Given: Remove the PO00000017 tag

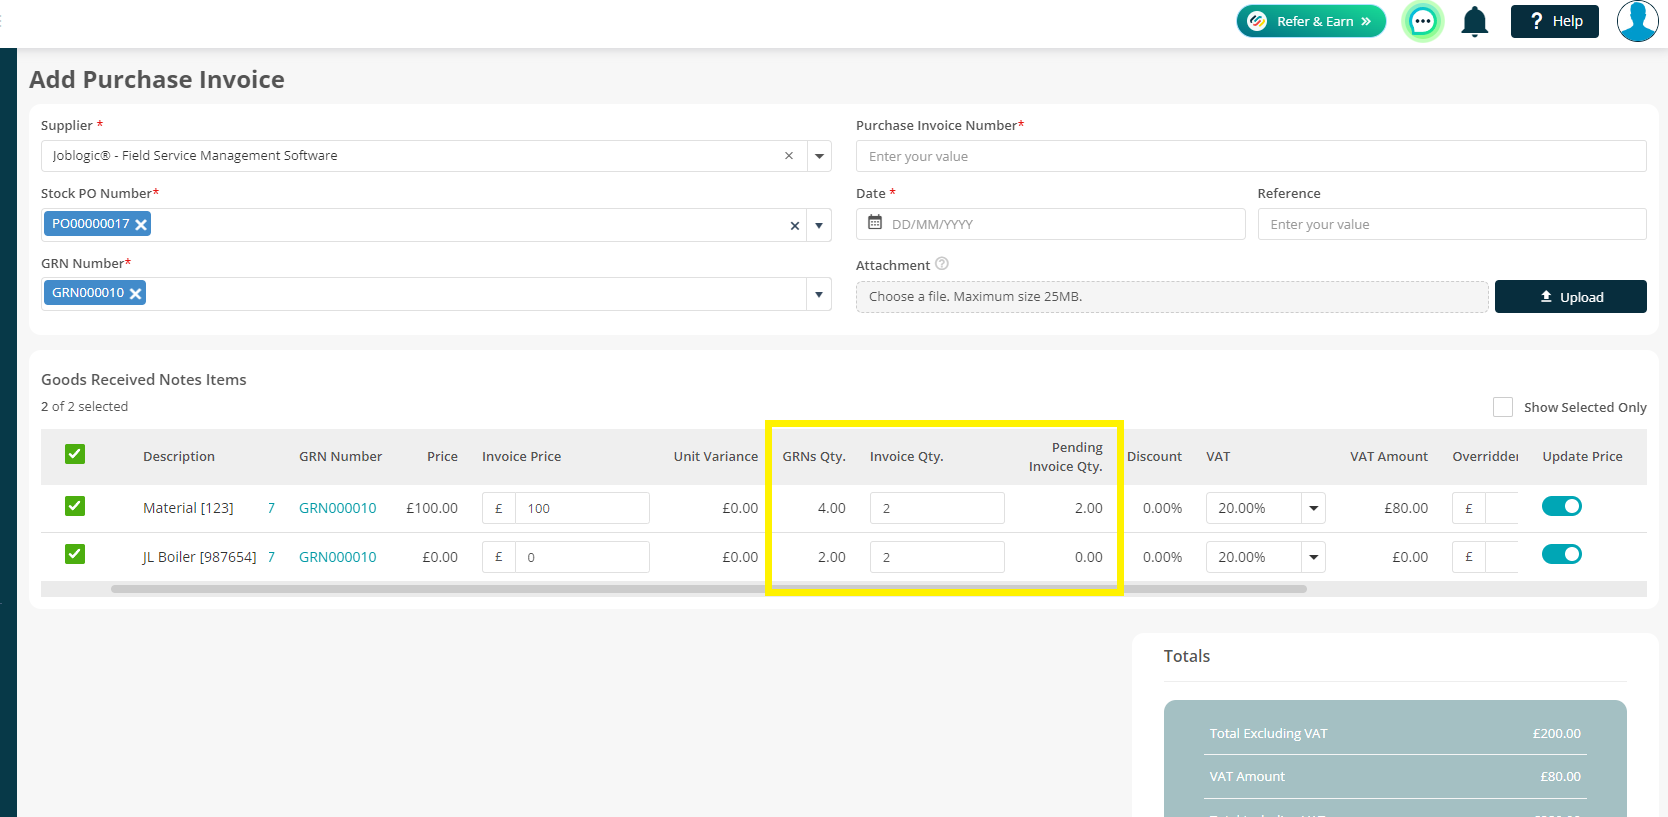Looking at the screenshot, I should 141,225.
